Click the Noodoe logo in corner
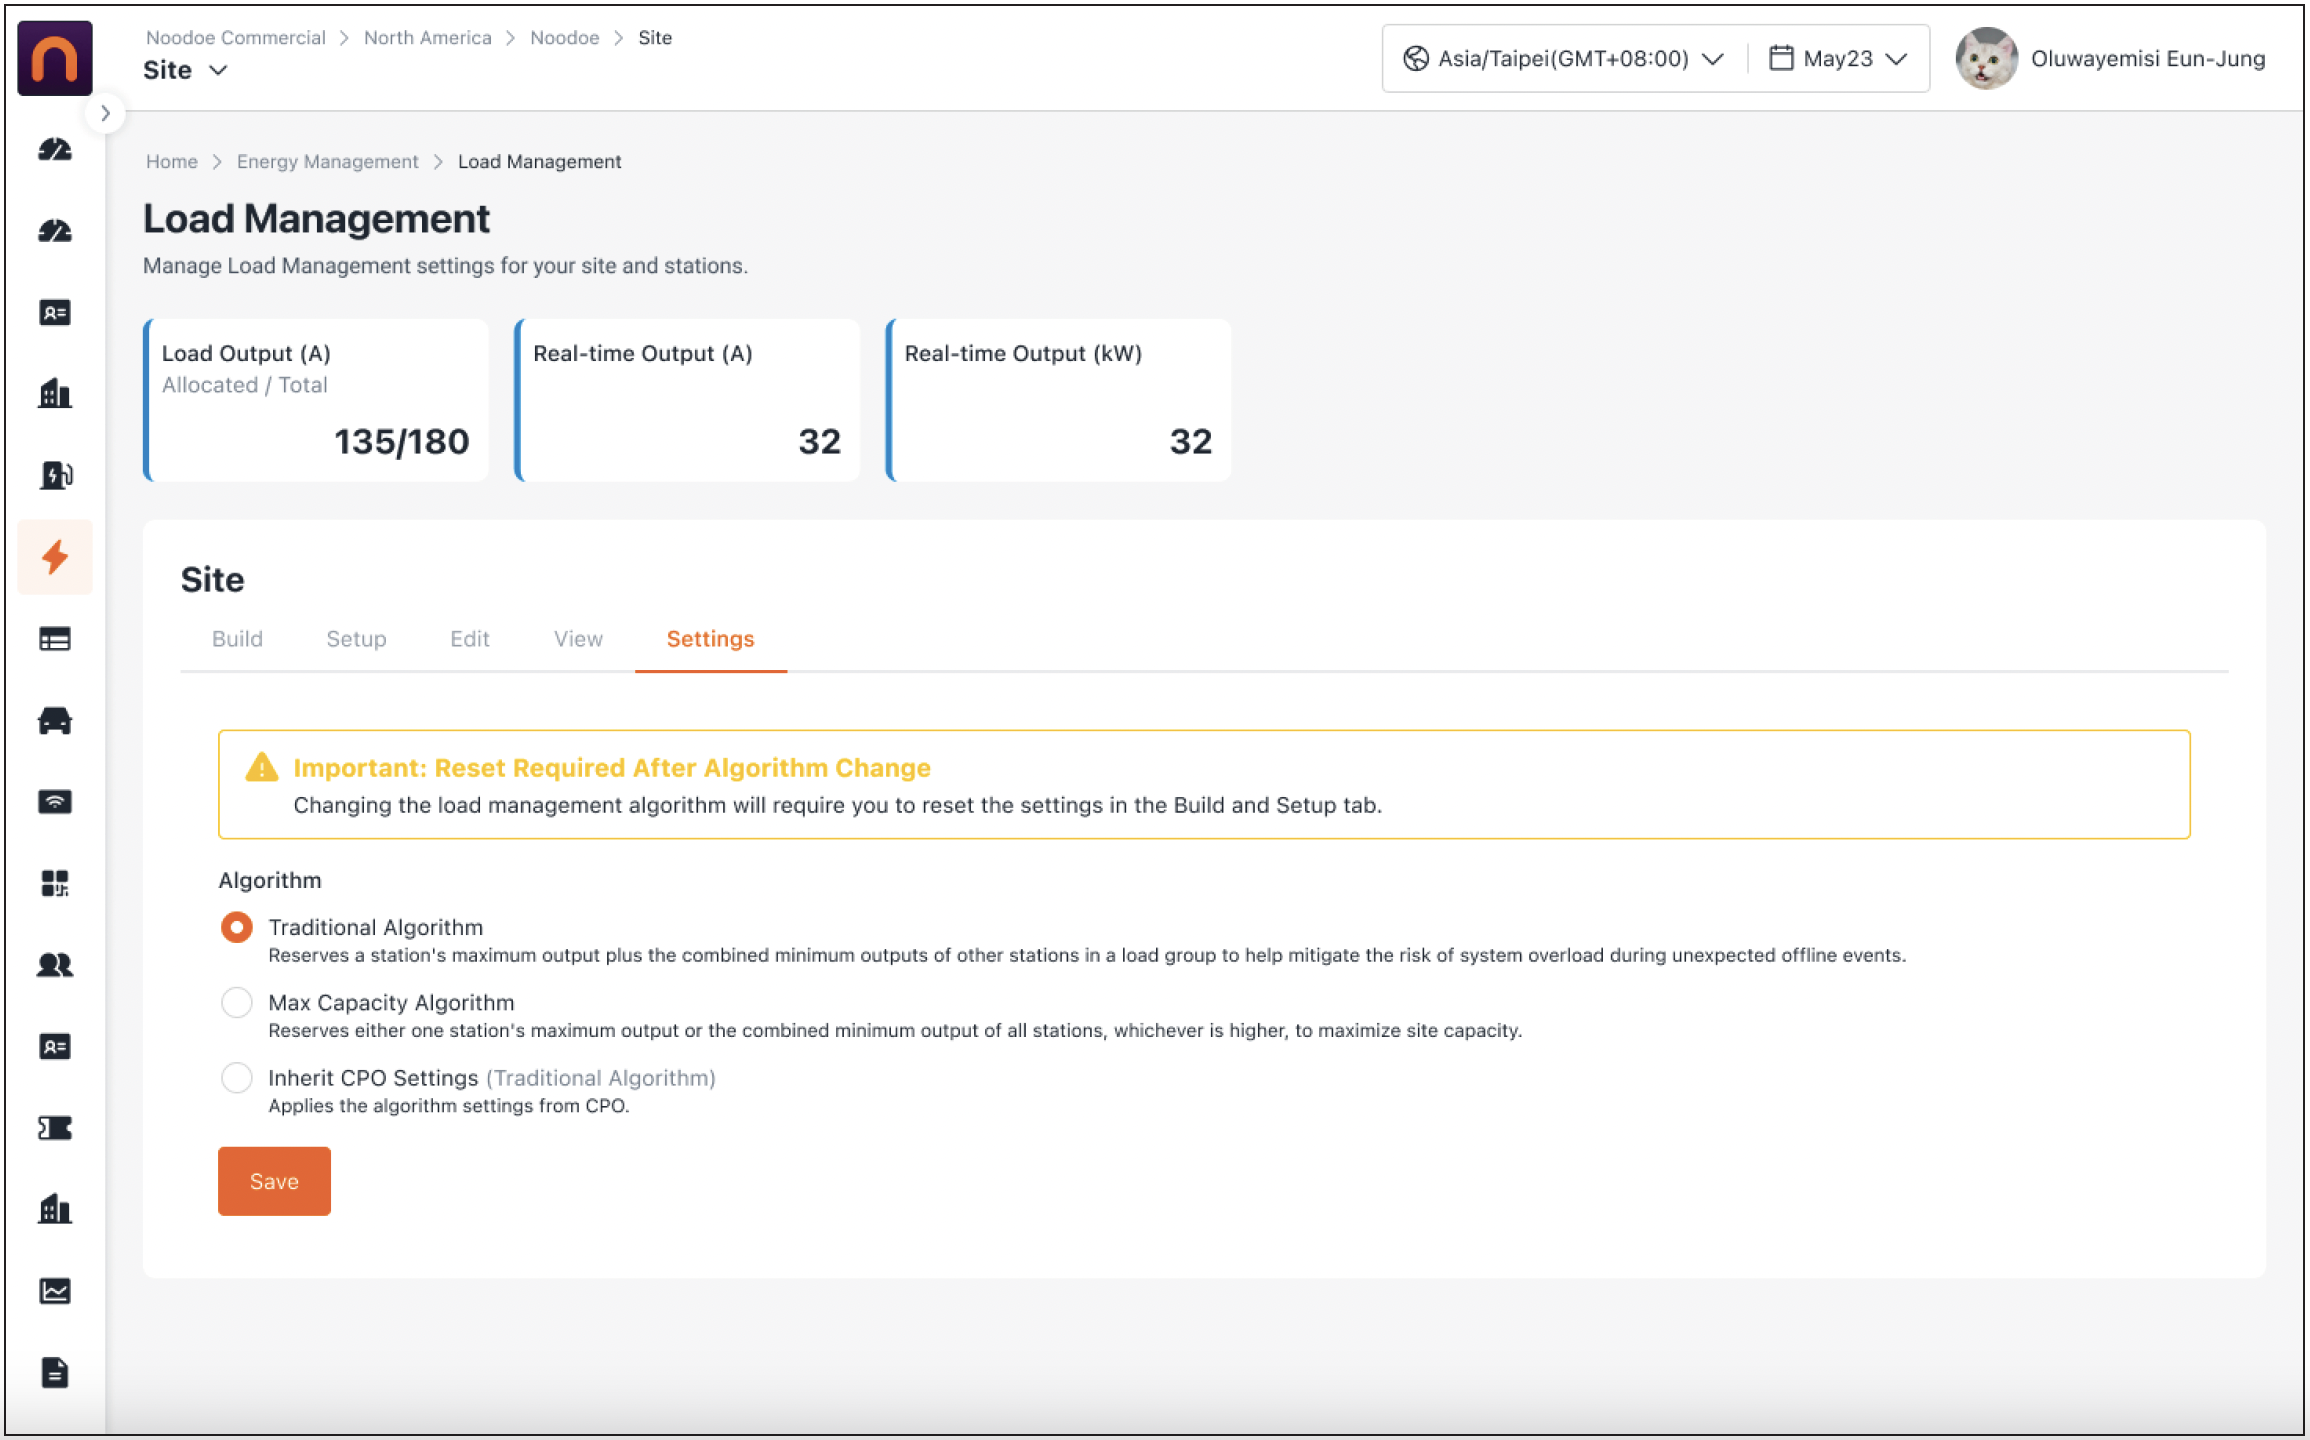Image resolution: width=2310 pixels, height=1440 pixels. click(x=55, y=59)
